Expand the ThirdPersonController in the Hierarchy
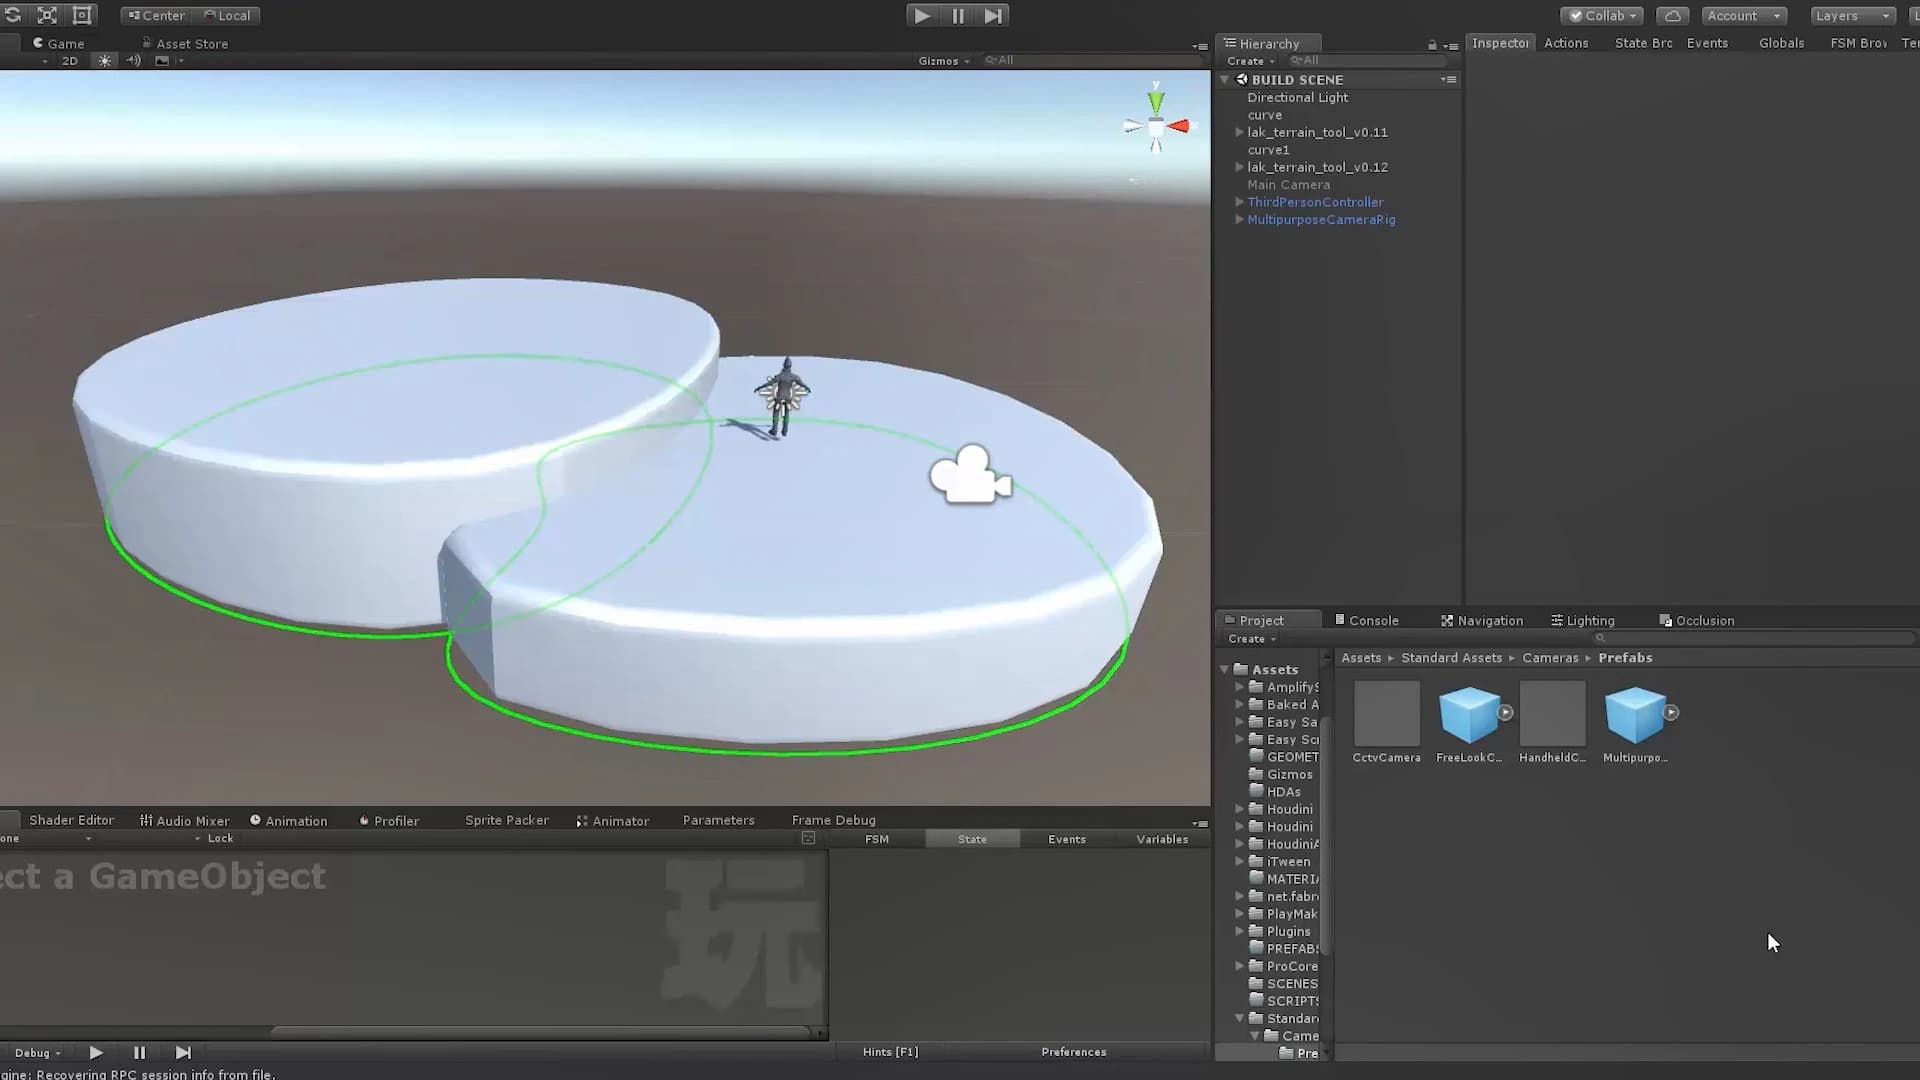This screenshot has width=1920, height=1080. tap(1239, 202)
